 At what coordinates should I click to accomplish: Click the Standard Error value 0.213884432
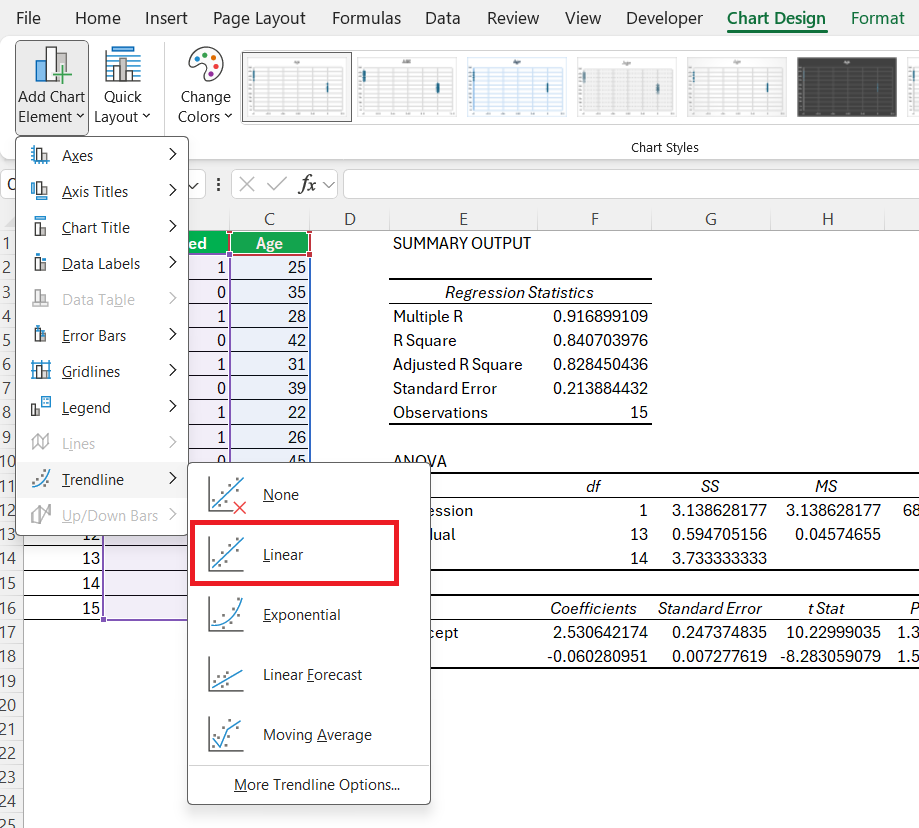600,389
